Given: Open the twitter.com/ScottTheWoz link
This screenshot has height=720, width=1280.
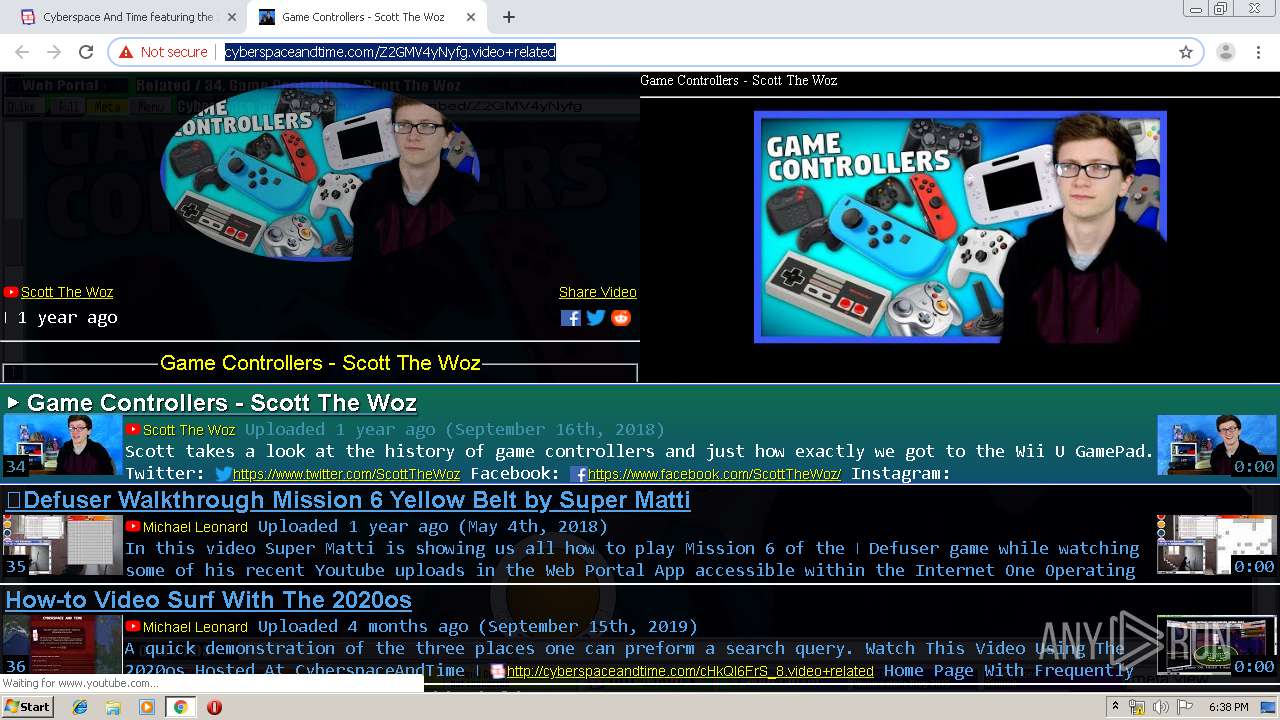Looking at the screenshot, I should point(346,474).
